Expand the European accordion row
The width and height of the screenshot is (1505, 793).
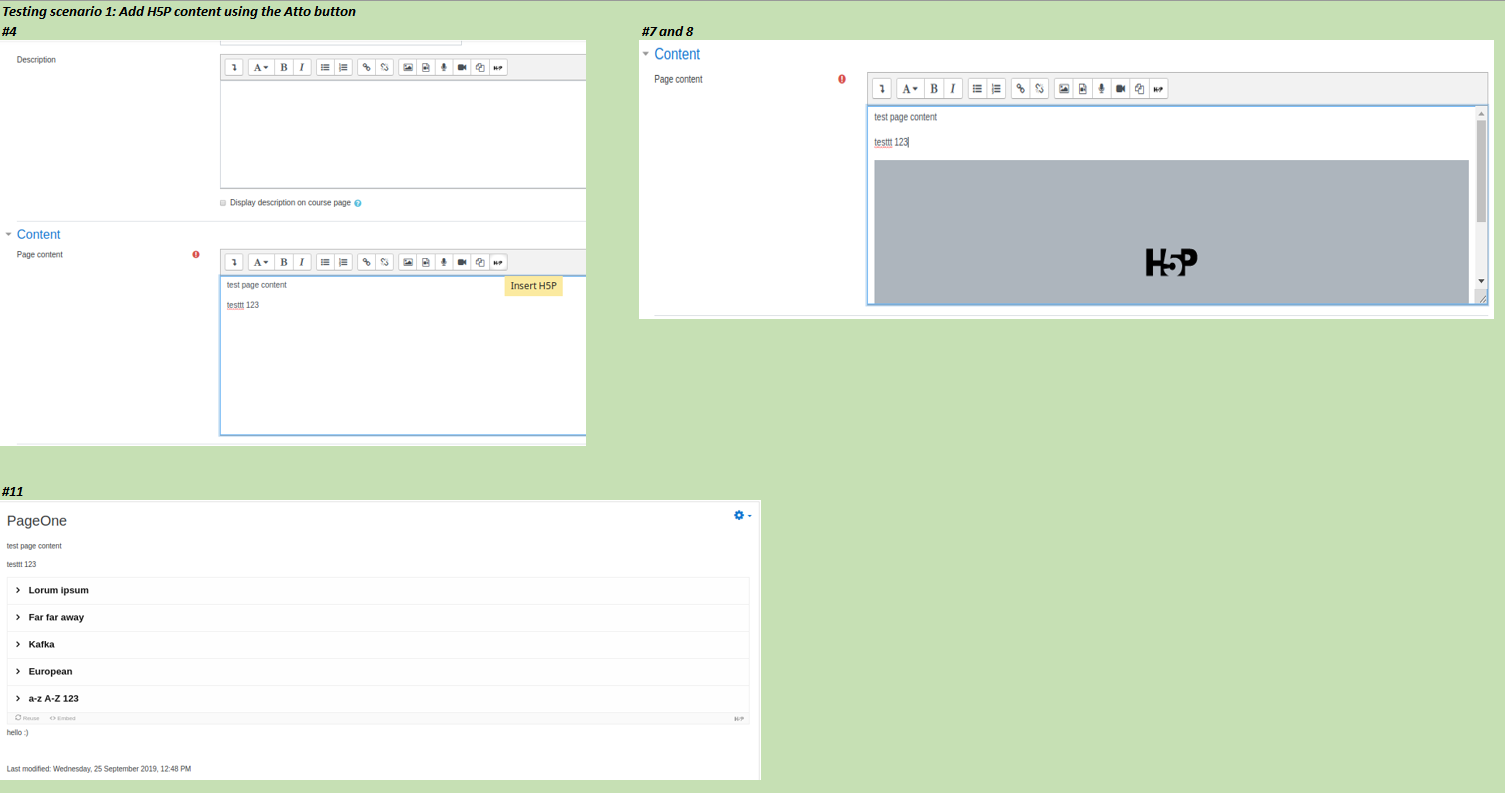[x=378, y=671]
